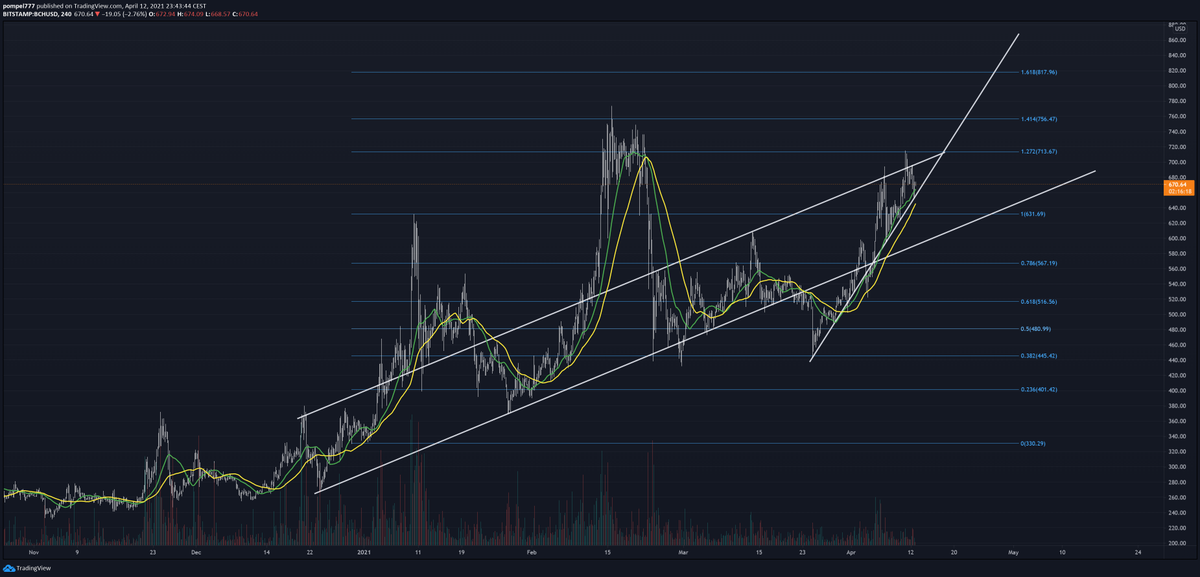Viewport: 1200px width, 577px height.
Task: Click the 2021 year marker on time axis
Action: (x=364, y=552)
